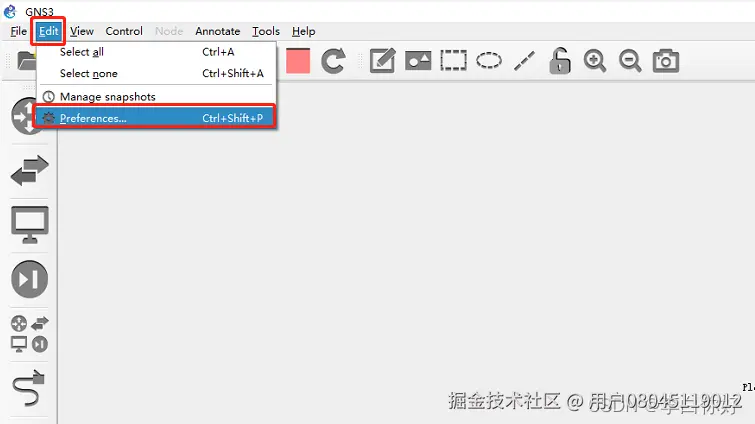Open Manage snapshots
755x424 pixels.
pos(156,97)
